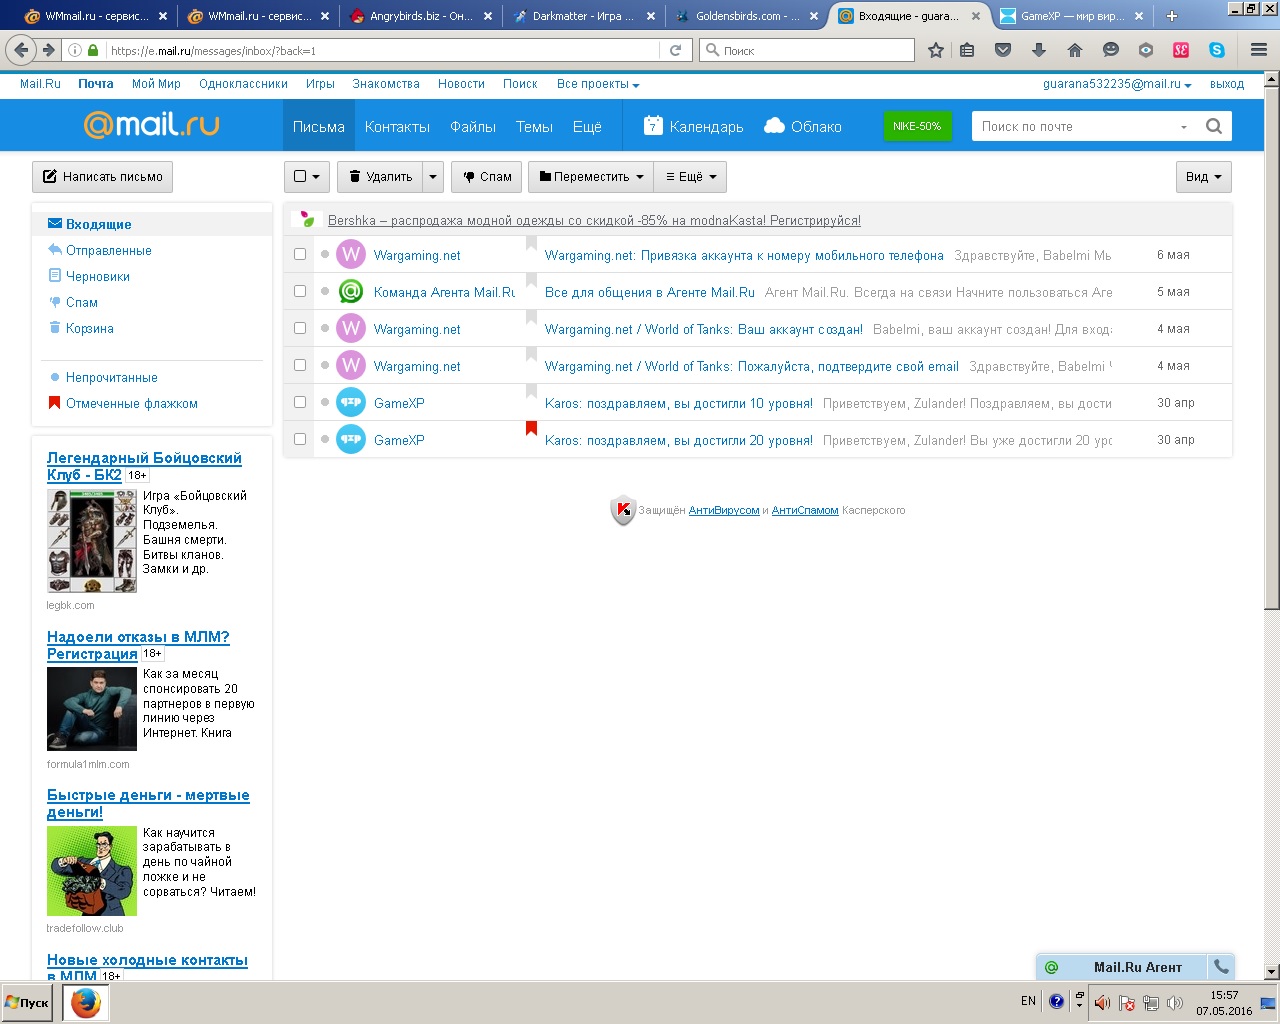Click the red flag on GameXP 20 уровня email
Viewport: 1280px width, 1024px height.
click(x=531, y=429)
